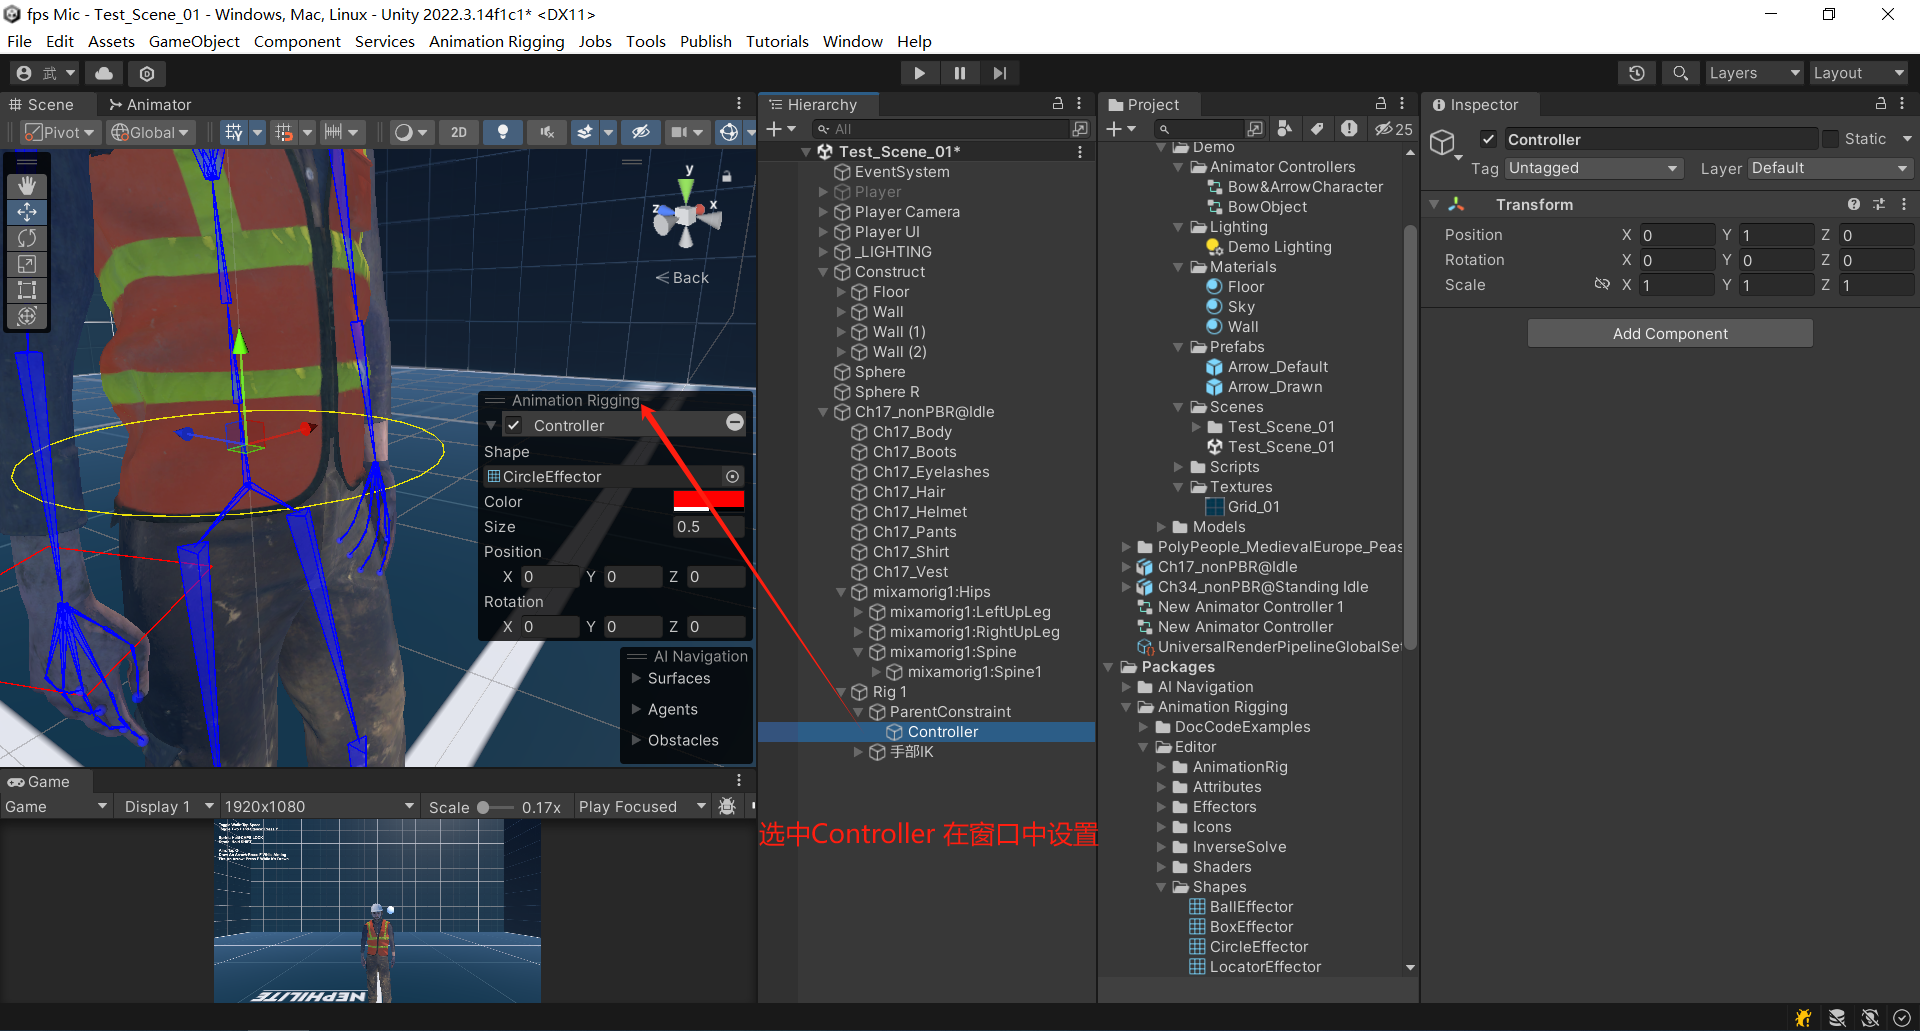Select Arrow_Drawn prefab in Project

click(x=1275, y=387)
